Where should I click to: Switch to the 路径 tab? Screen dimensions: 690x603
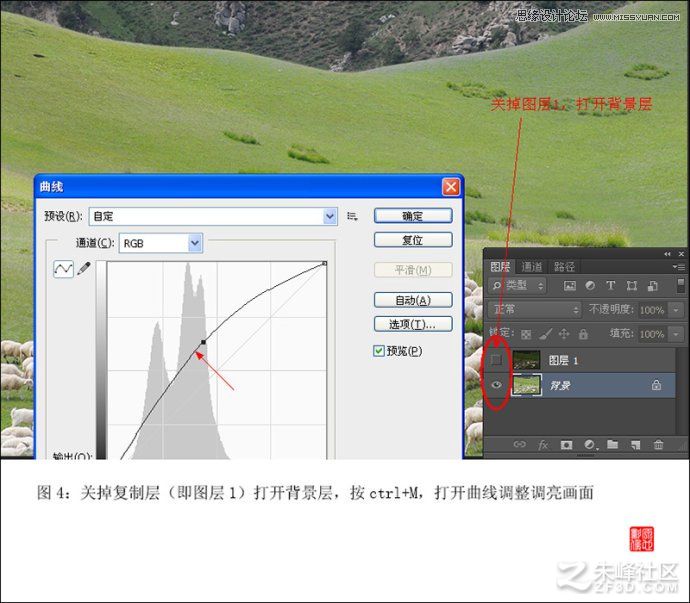pos(564,267)
